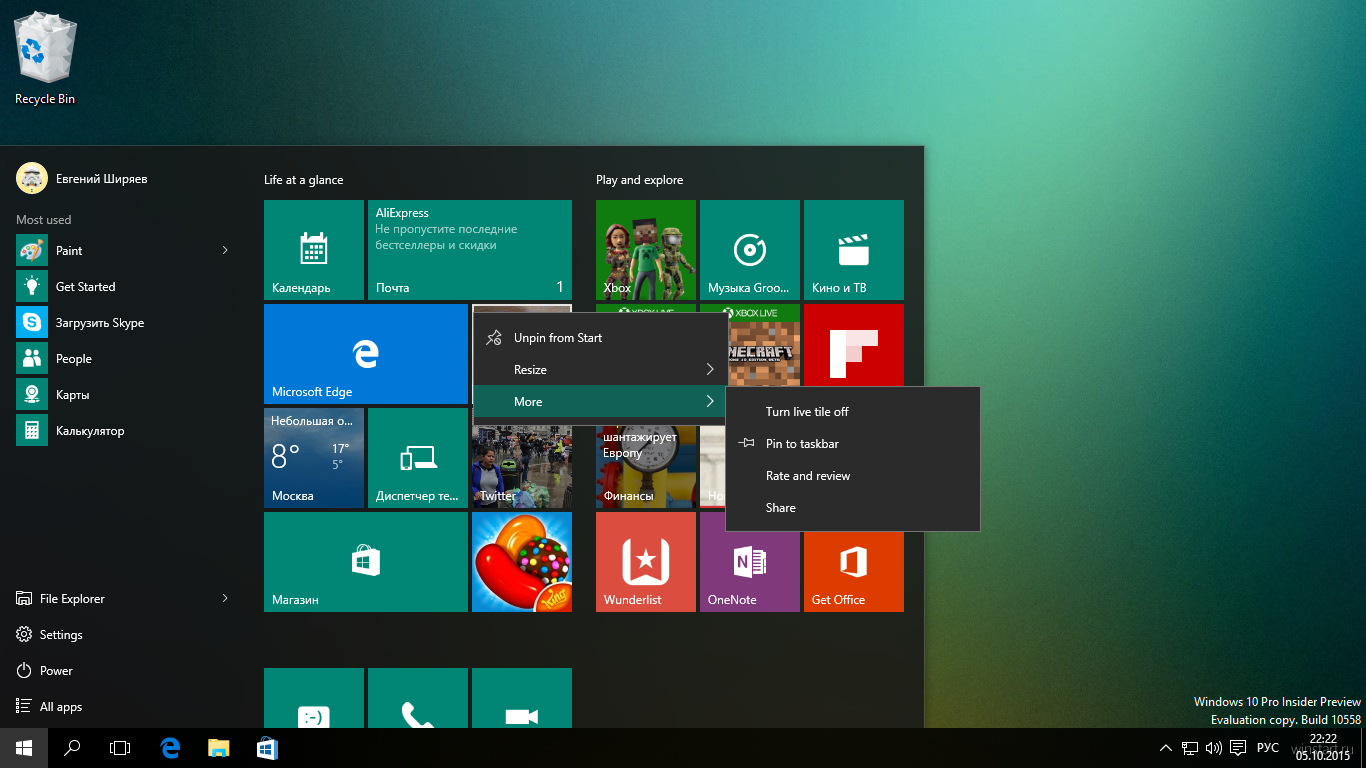Viewport: 1366px width, 768px height.
Task: Select the Recycle Bin desktop icon
Action: tap(44, 58)
